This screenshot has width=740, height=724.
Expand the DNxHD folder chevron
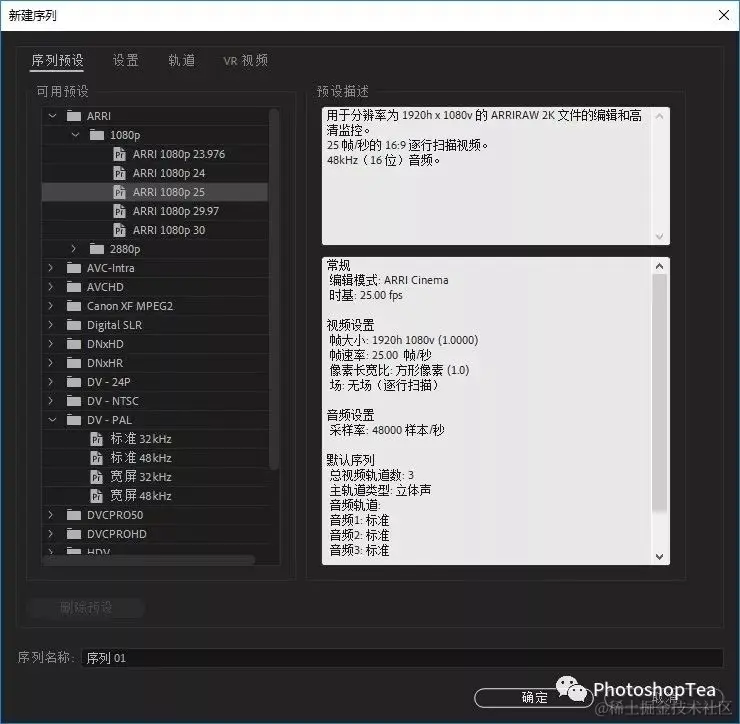pos(51,344)
